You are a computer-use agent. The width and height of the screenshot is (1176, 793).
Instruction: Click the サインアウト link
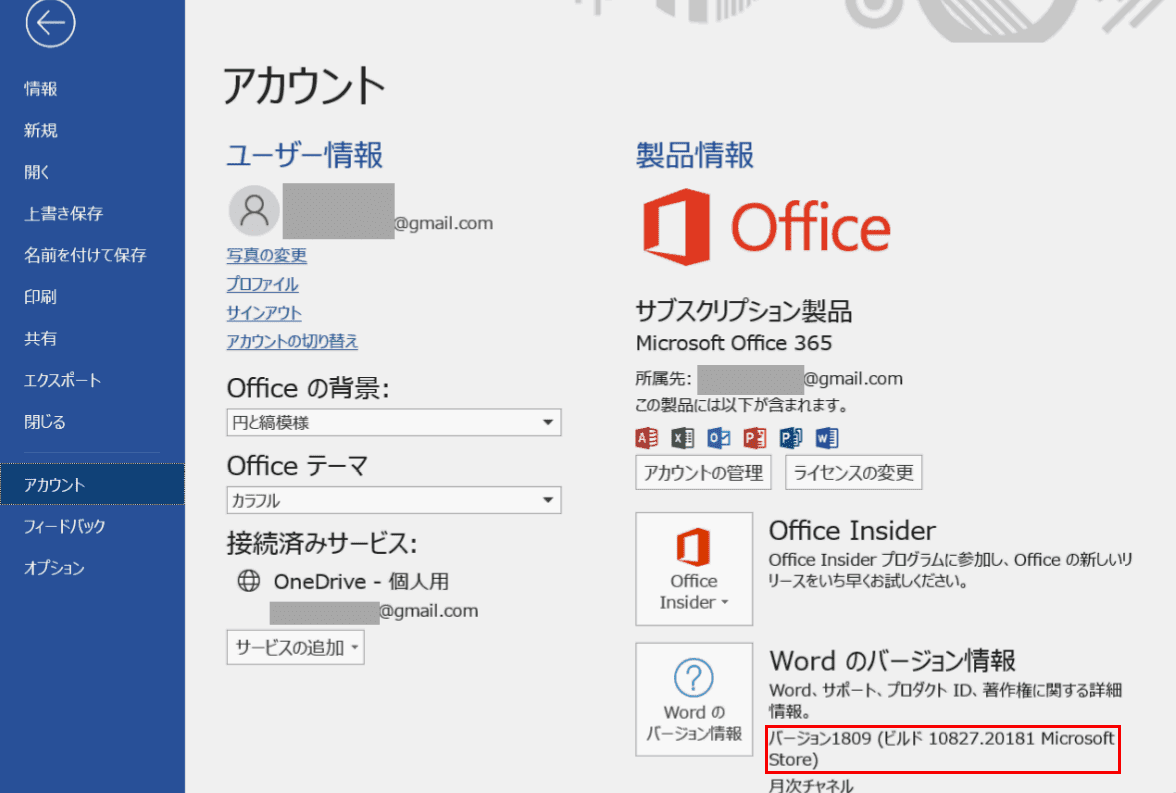(264, 313)
